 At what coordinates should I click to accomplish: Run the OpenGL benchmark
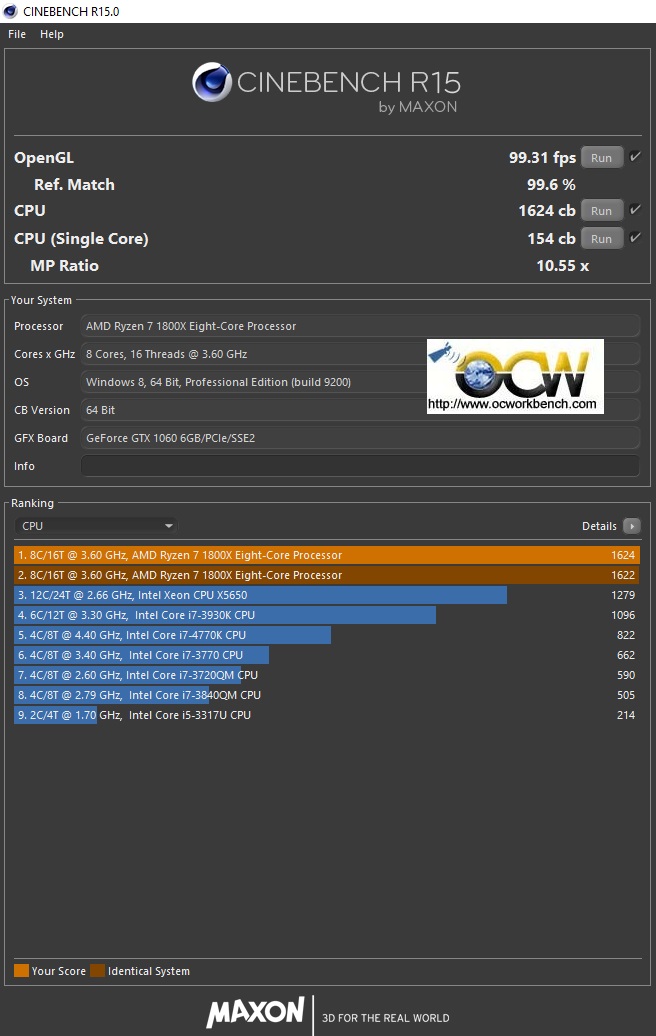[601, 158]
